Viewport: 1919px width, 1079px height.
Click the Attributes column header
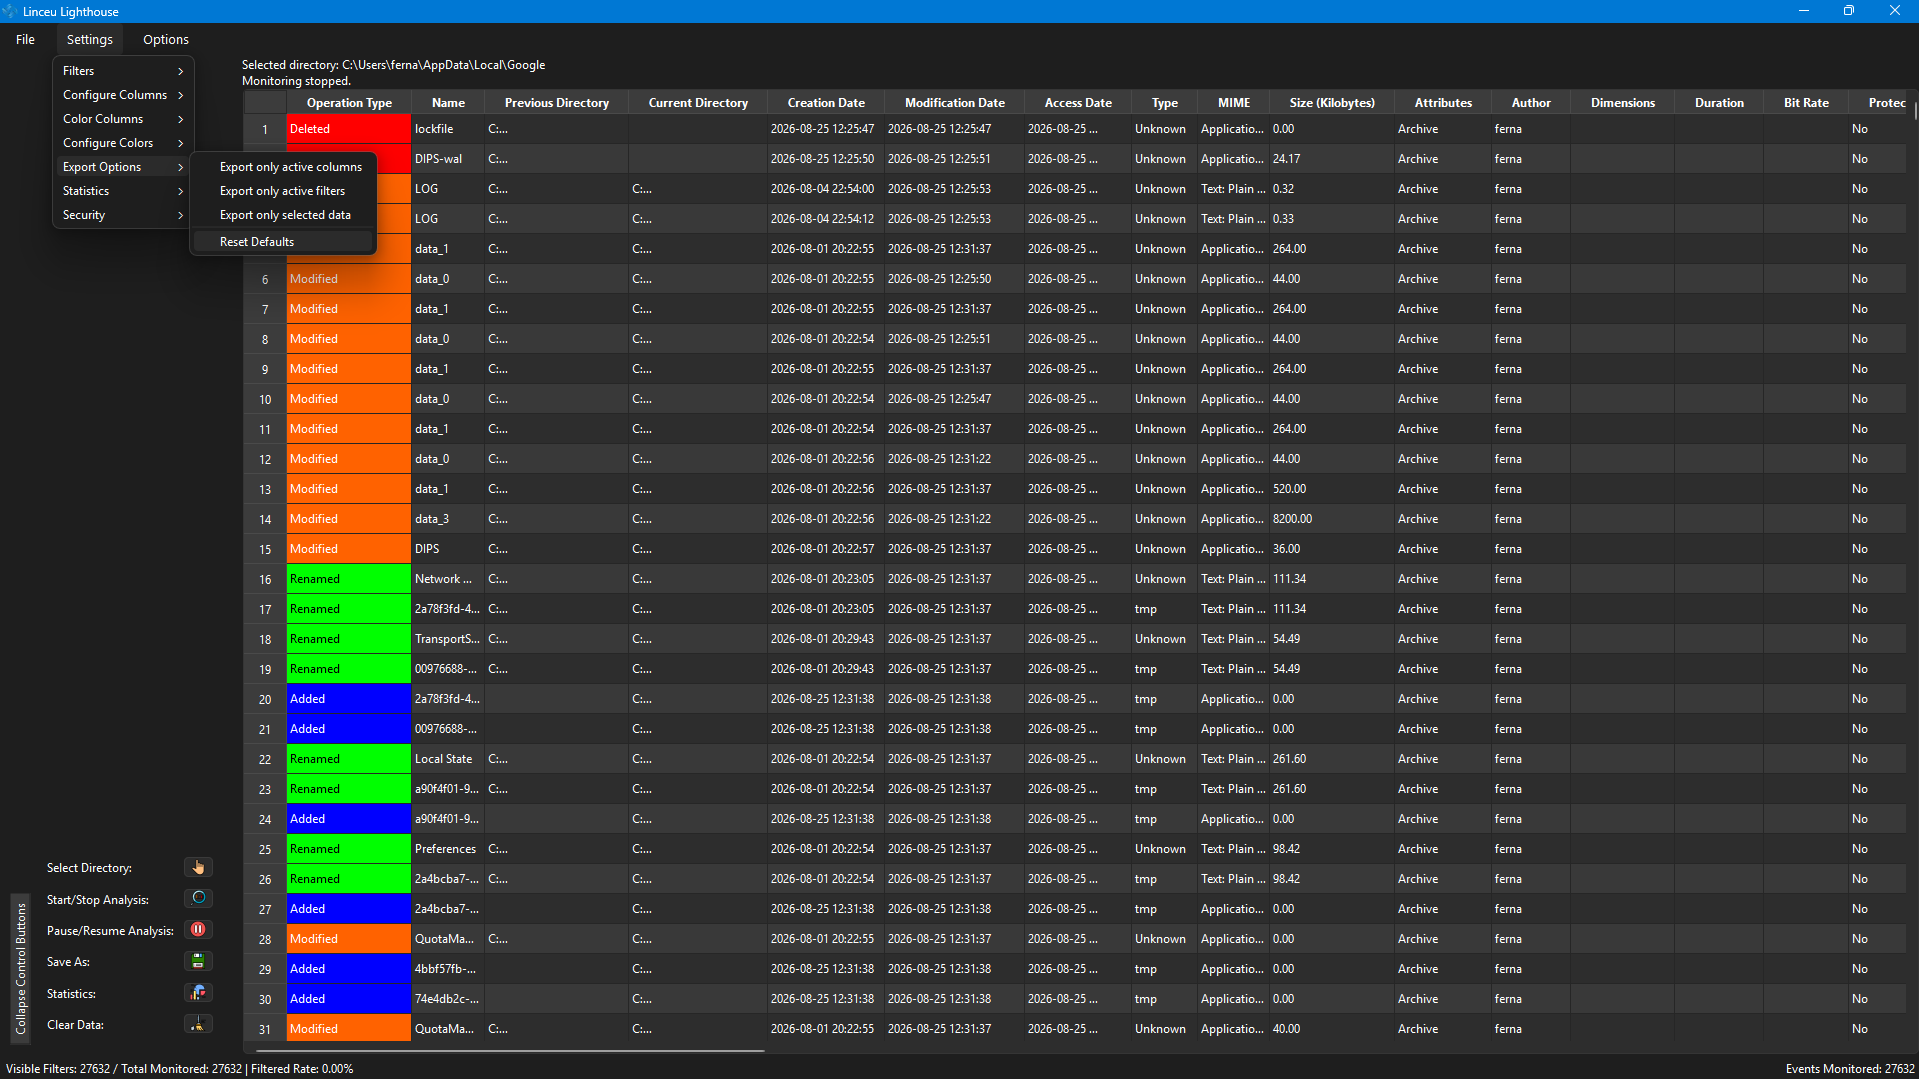[x=1443, y=103]
